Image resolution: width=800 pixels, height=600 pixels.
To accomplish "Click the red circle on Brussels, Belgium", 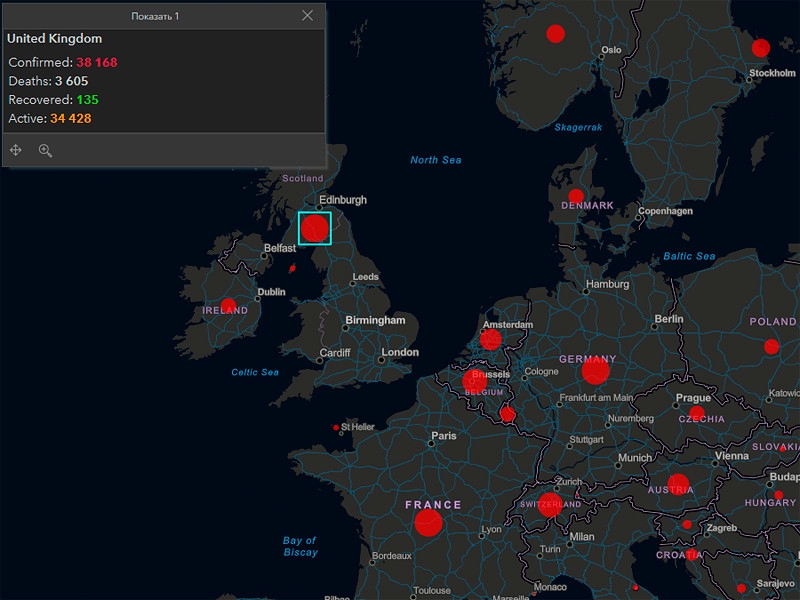I will (x=475, y=381).
